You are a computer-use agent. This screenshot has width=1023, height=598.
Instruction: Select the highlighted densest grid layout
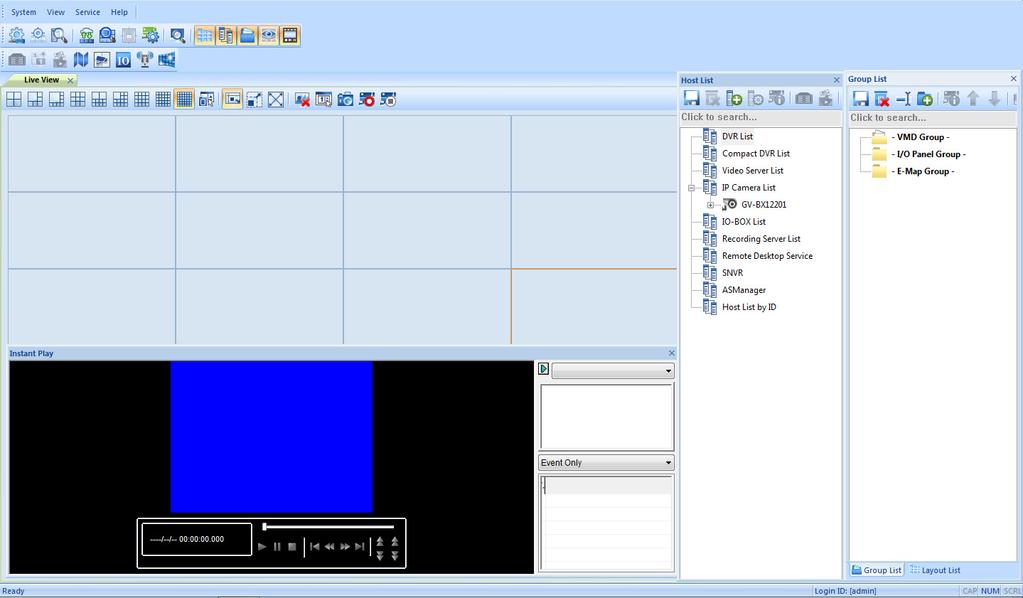(185, 99)
